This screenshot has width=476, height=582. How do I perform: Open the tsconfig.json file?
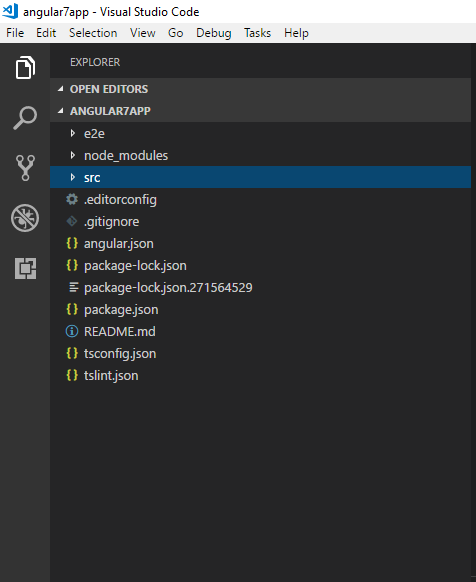coord(120,353)
